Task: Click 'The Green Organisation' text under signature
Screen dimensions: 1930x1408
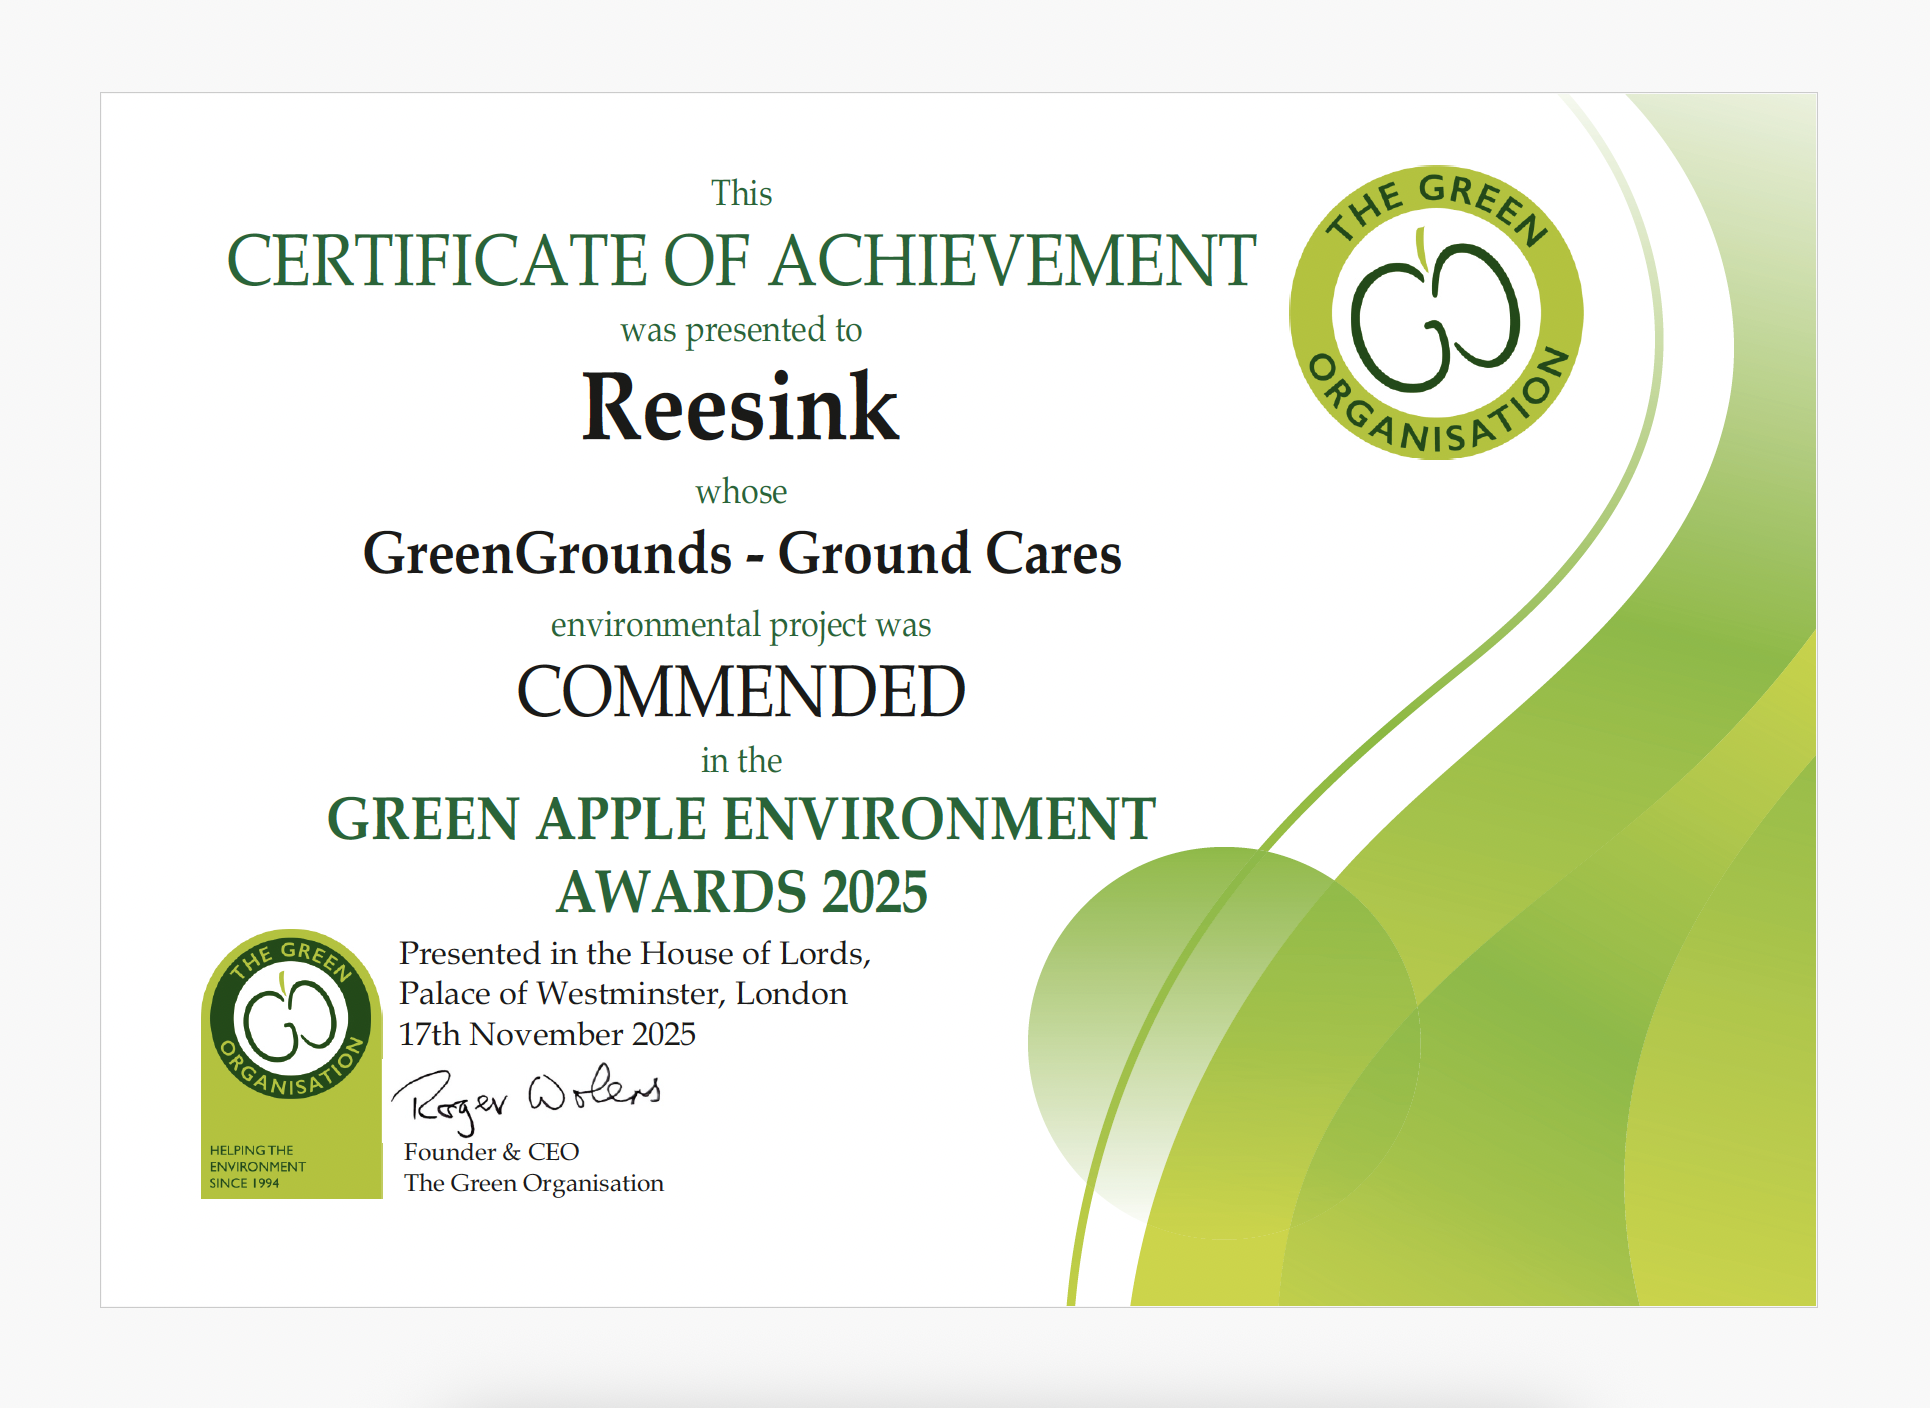Action: 533,1183
